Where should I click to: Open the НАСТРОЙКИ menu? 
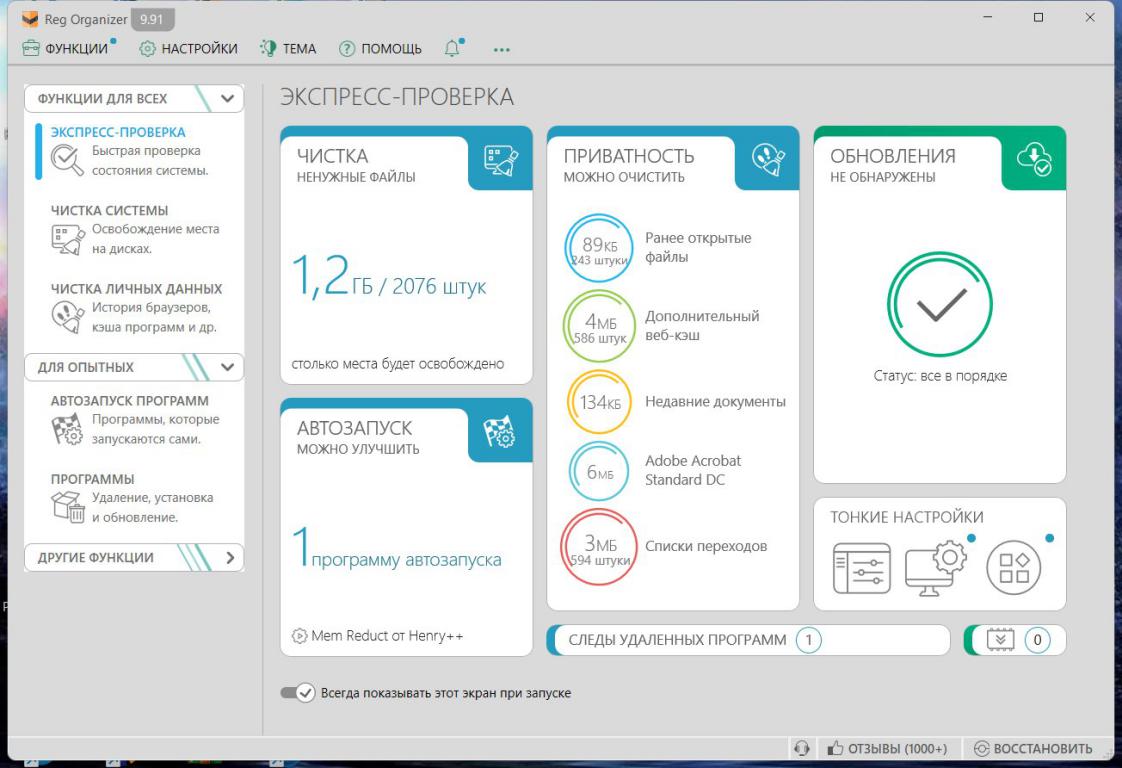click(189, 49)
